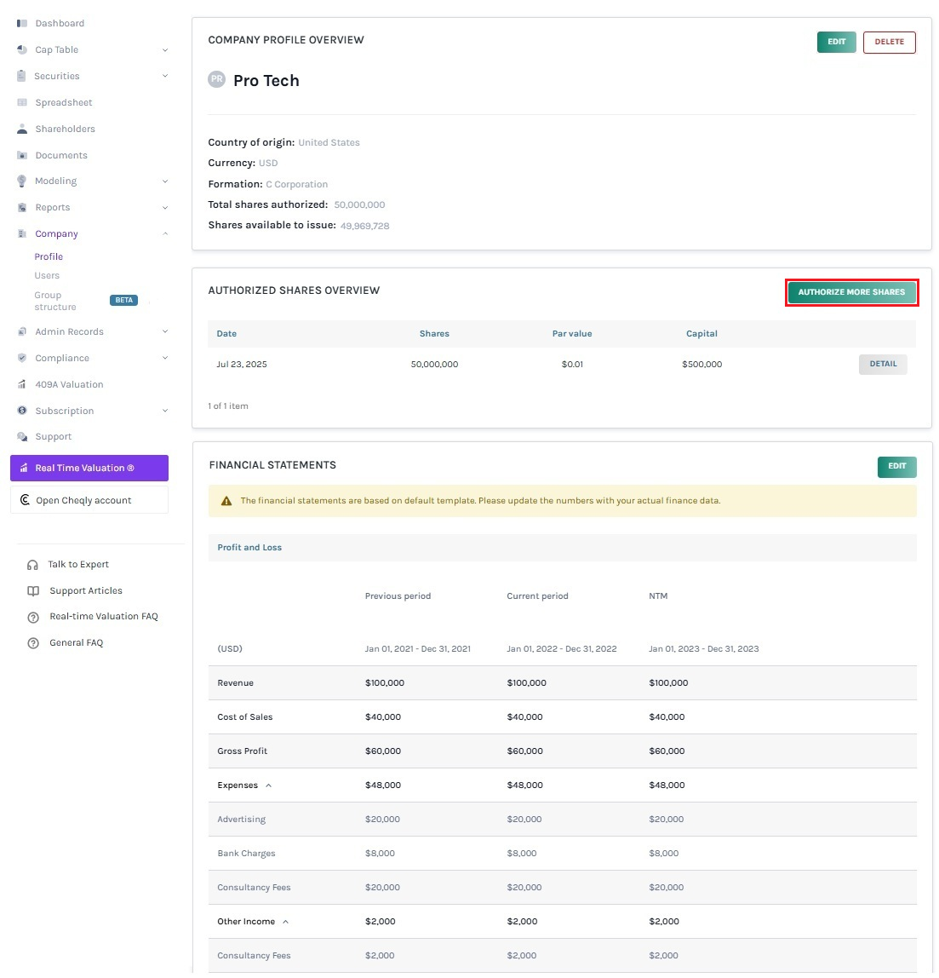This screenshot has width=939, height=978.
Task: Collapse the Expenses row caret
Action: click(269, 786)
